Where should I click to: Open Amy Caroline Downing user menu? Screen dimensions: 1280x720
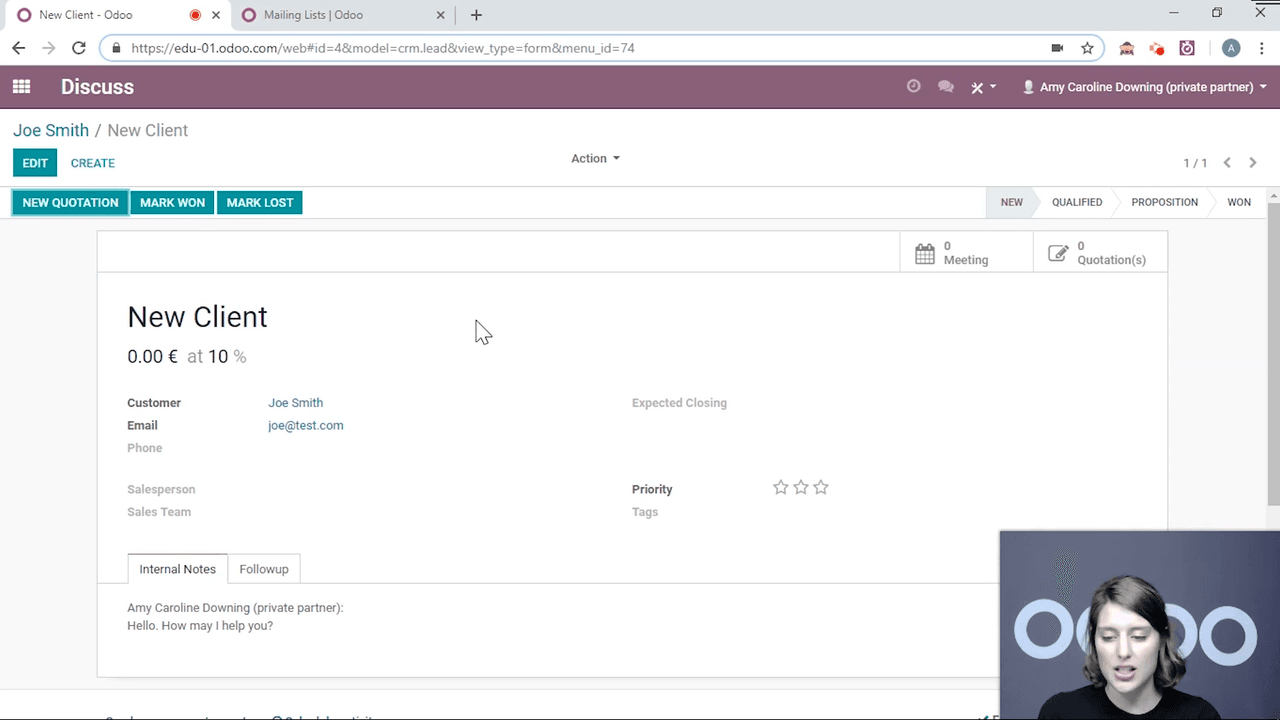(x=1144, y=87)
